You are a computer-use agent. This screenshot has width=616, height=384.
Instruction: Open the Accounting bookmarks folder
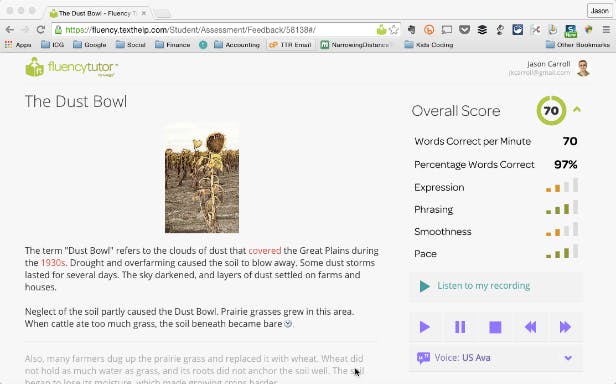coord(237,45)
